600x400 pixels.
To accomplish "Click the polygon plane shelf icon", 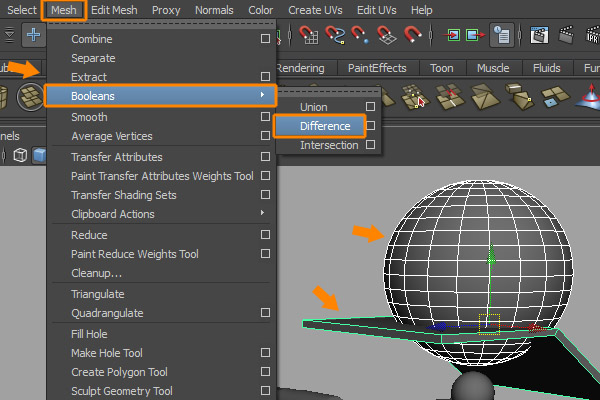I will click(31, 97).
